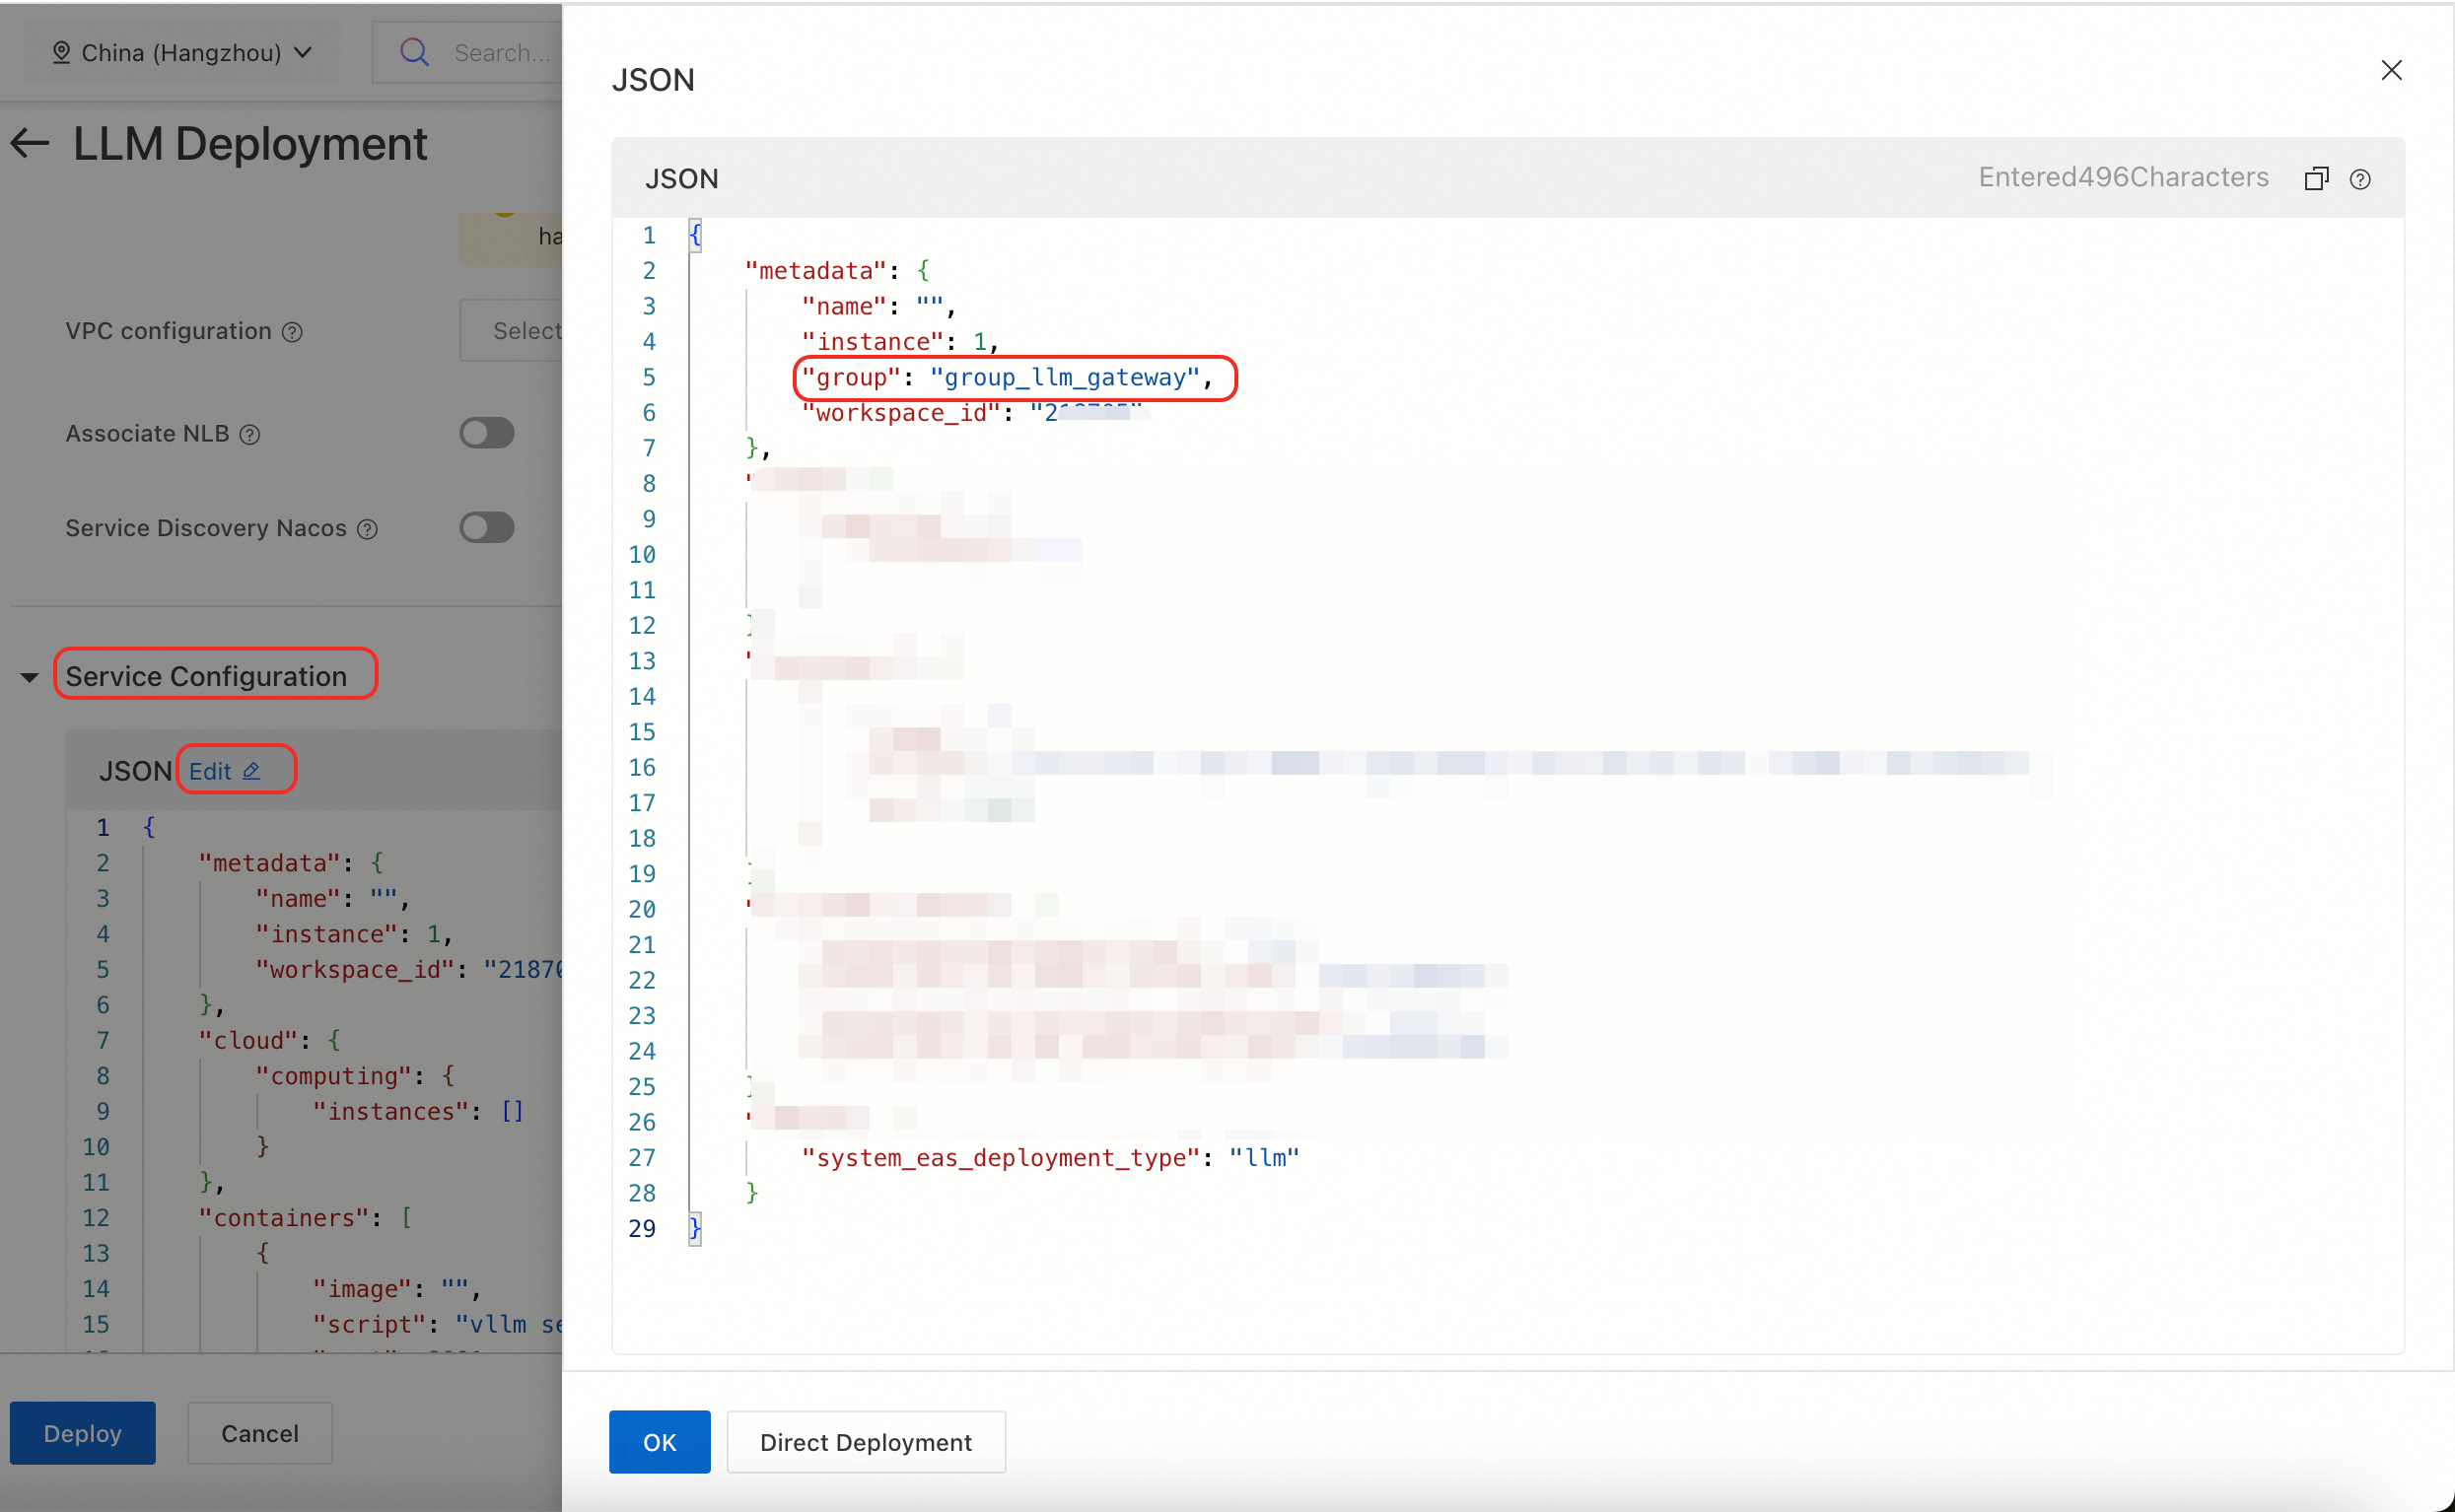Viewport: 2455px width, 1512px height.
Task: Click "metadata" key in the dialog editor
Action: tap(815, 271)
